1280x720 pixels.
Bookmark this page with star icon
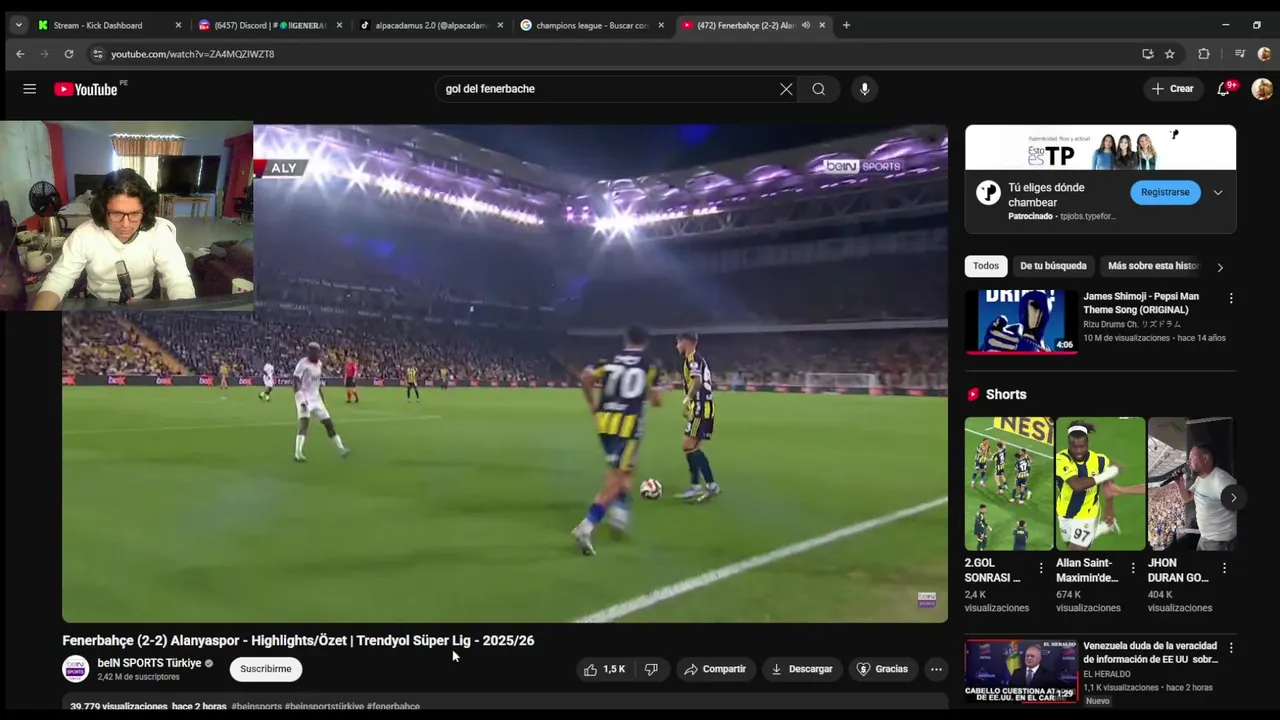click(x=1169, y=54)
